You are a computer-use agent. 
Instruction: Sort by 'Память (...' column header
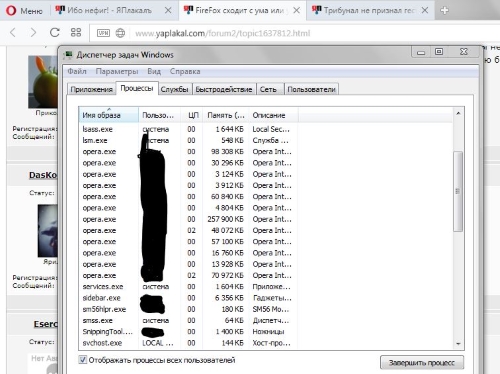tap(225, 115)
